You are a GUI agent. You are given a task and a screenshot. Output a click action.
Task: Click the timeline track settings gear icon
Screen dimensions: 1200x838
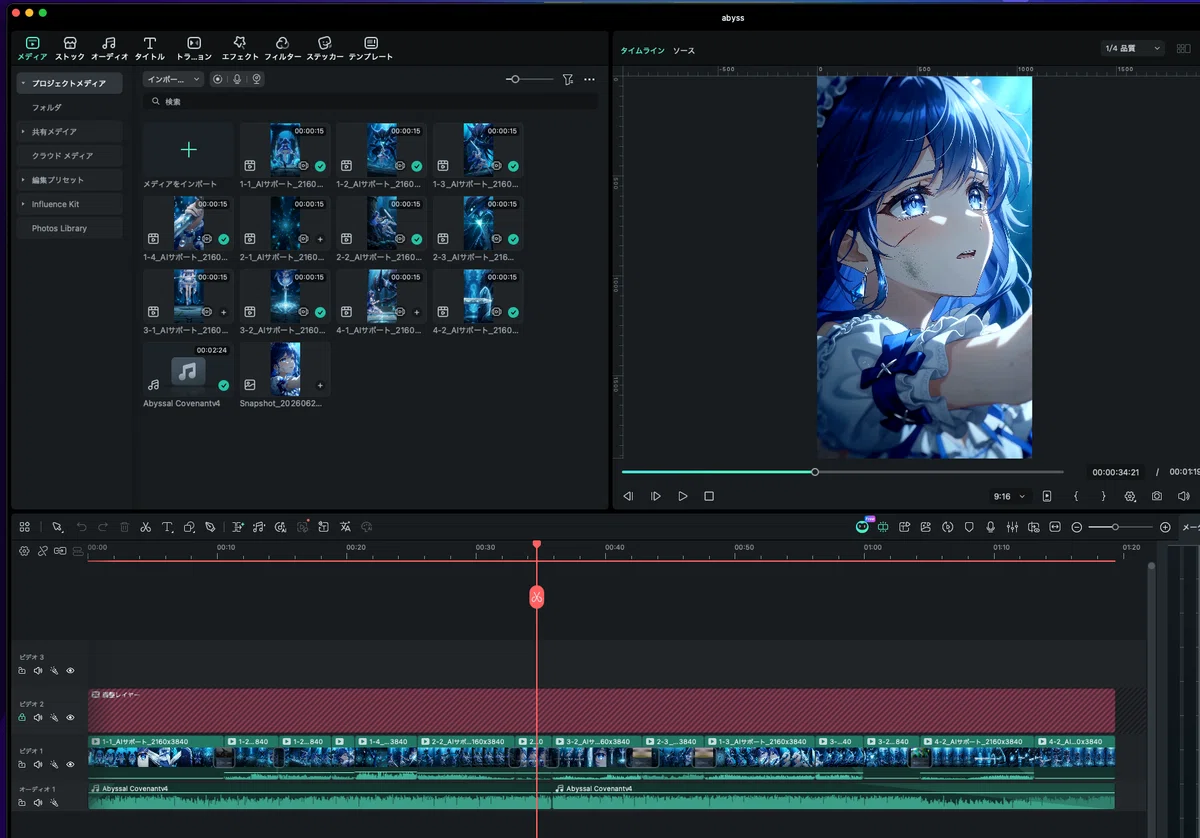tap(25, 551)
